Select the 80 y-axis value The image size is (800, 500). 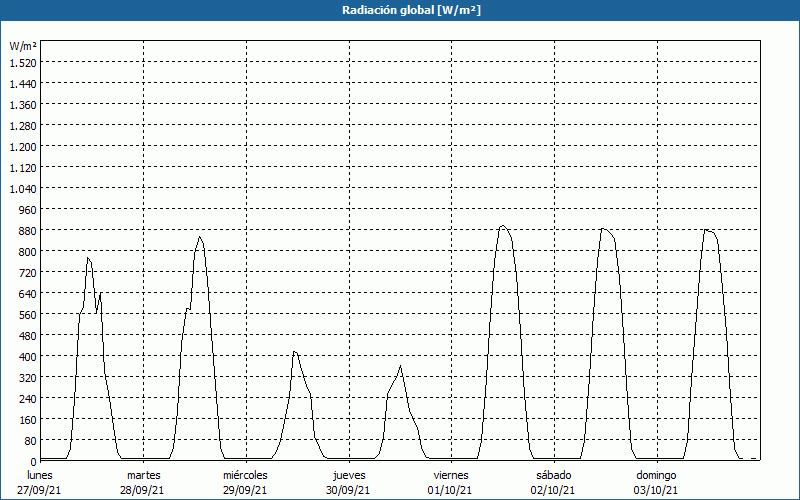[30, 441]
